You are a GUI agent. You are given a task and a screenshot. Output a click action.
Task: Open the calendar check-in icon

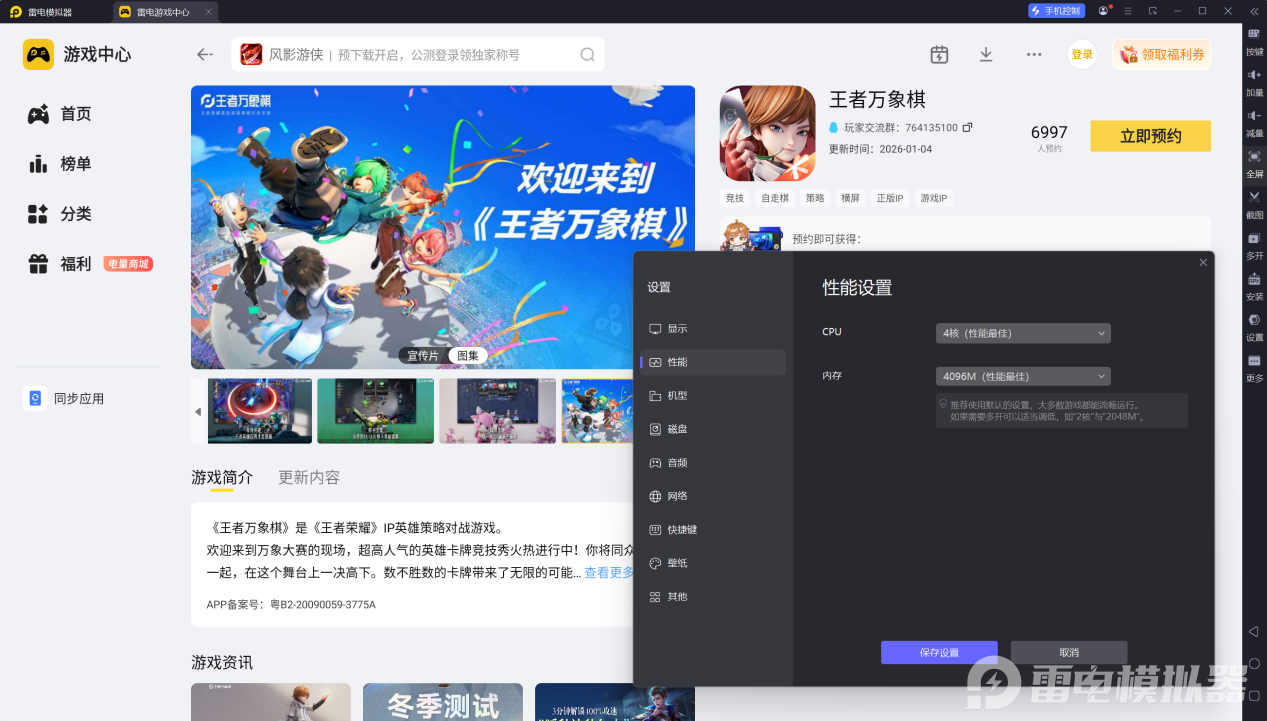[x=938, y=55]
